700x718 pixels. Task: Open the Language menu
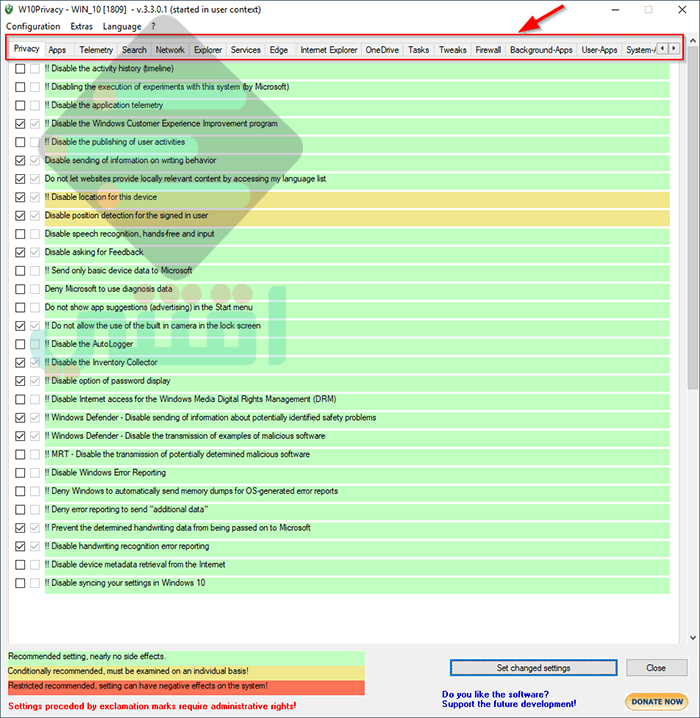[x=122, y=27]
